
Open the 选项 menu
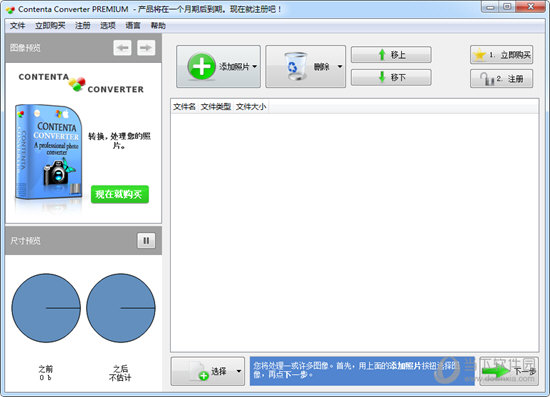pyautogui.click(x=108, y=26)
